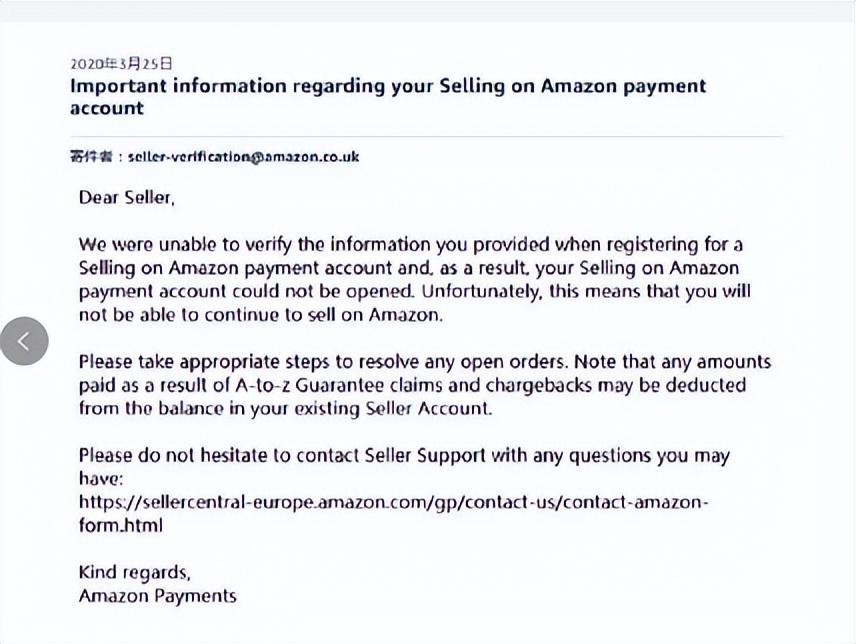Click the 'Amazon Payments' signature
The image size is (856, 644).
(158, 596)
